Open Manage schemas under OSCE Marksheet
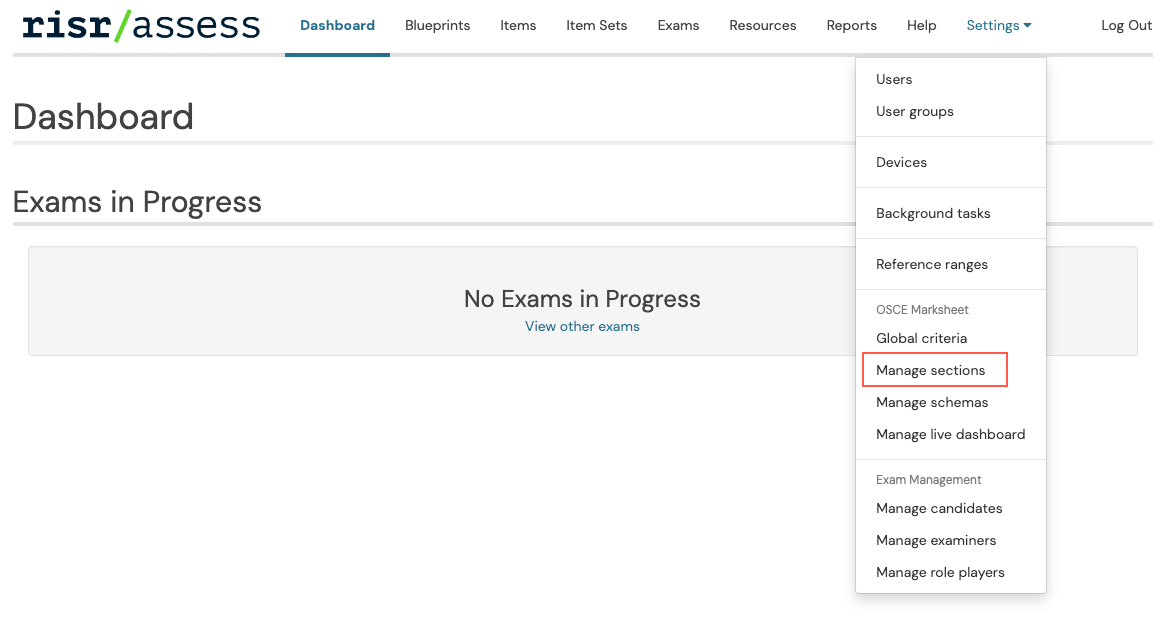 click(x=931, y=401)
